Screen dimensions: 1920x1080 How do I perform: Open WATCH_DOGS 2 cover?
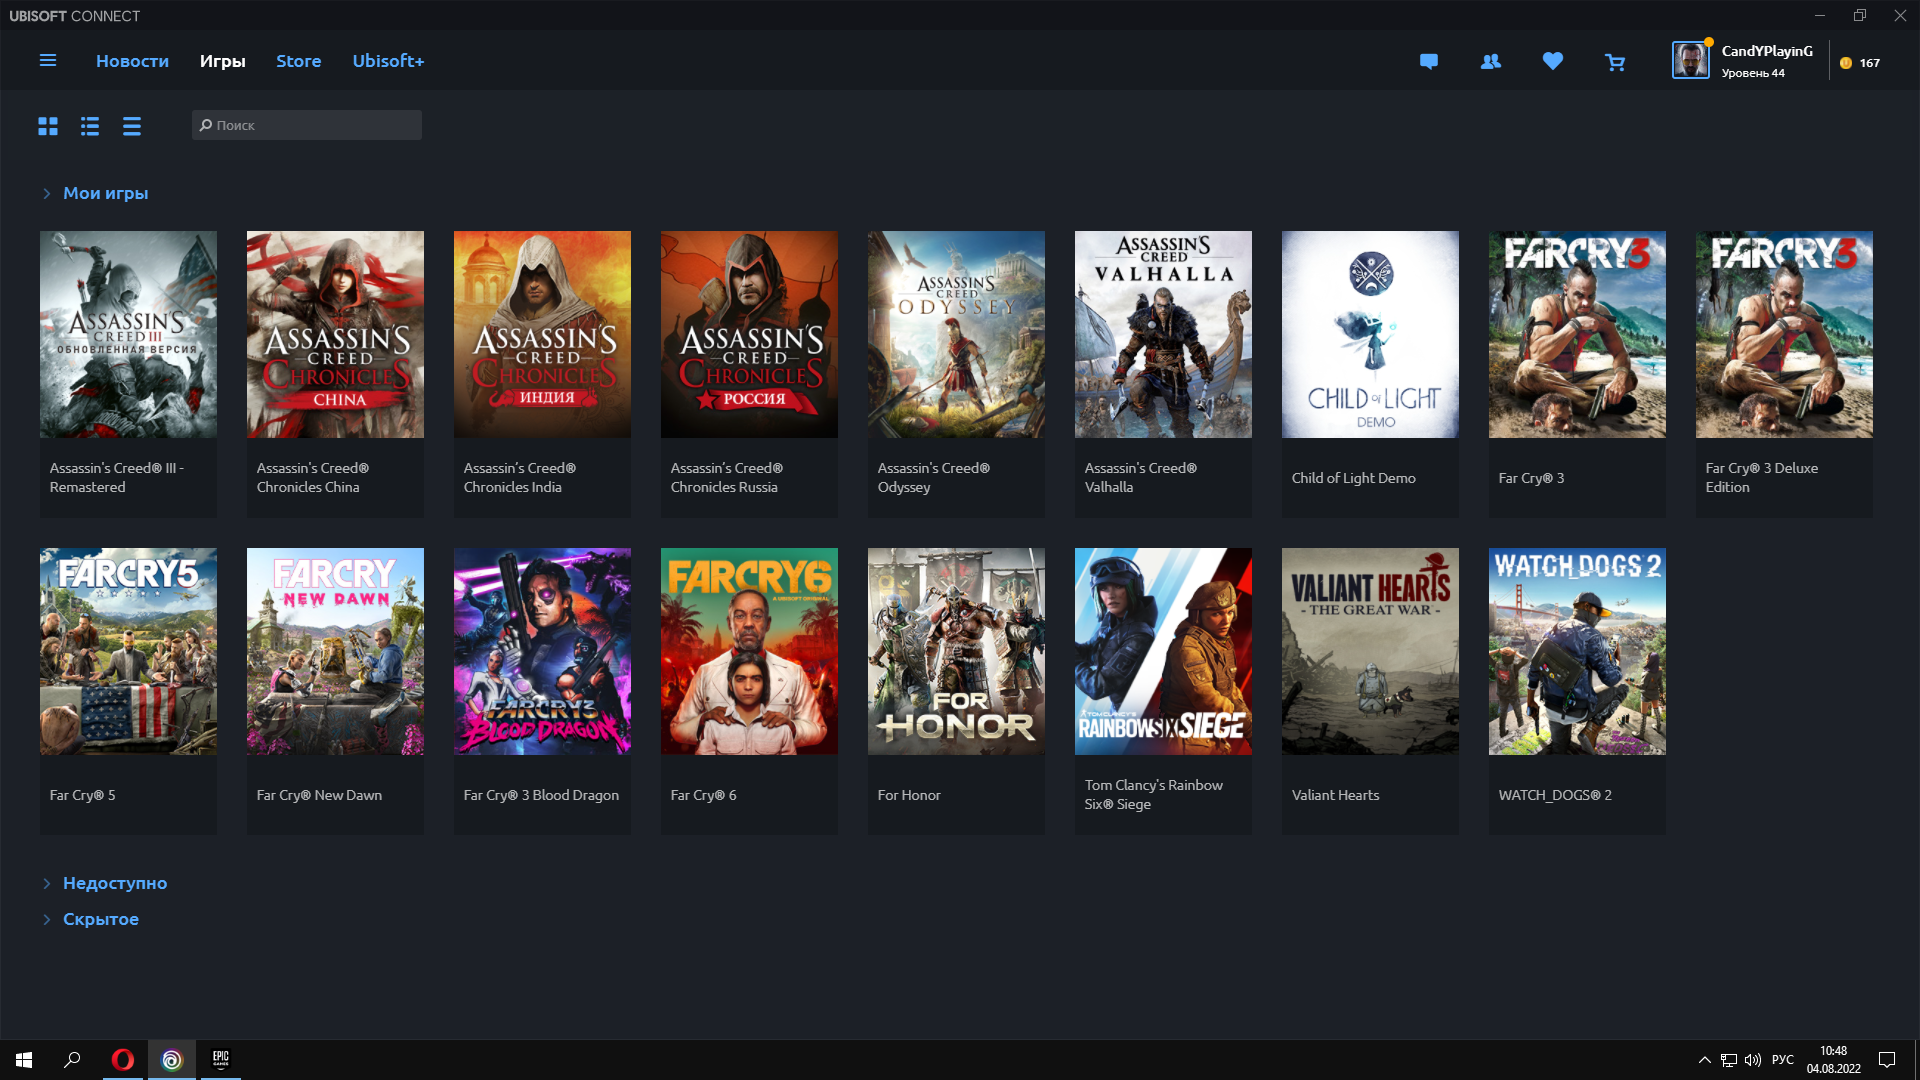point(1577,651)
